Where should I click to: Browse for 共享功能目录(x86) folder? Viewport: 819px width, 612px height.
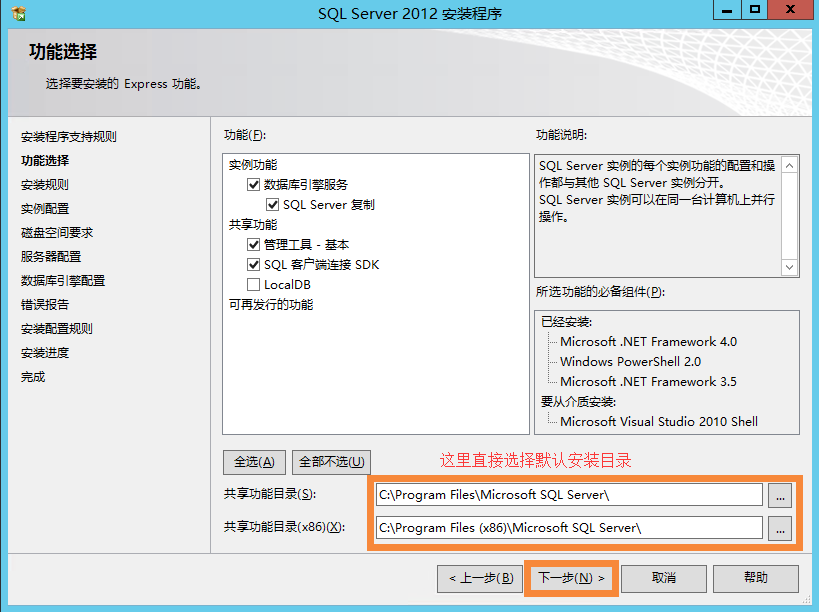pos(780,528)
